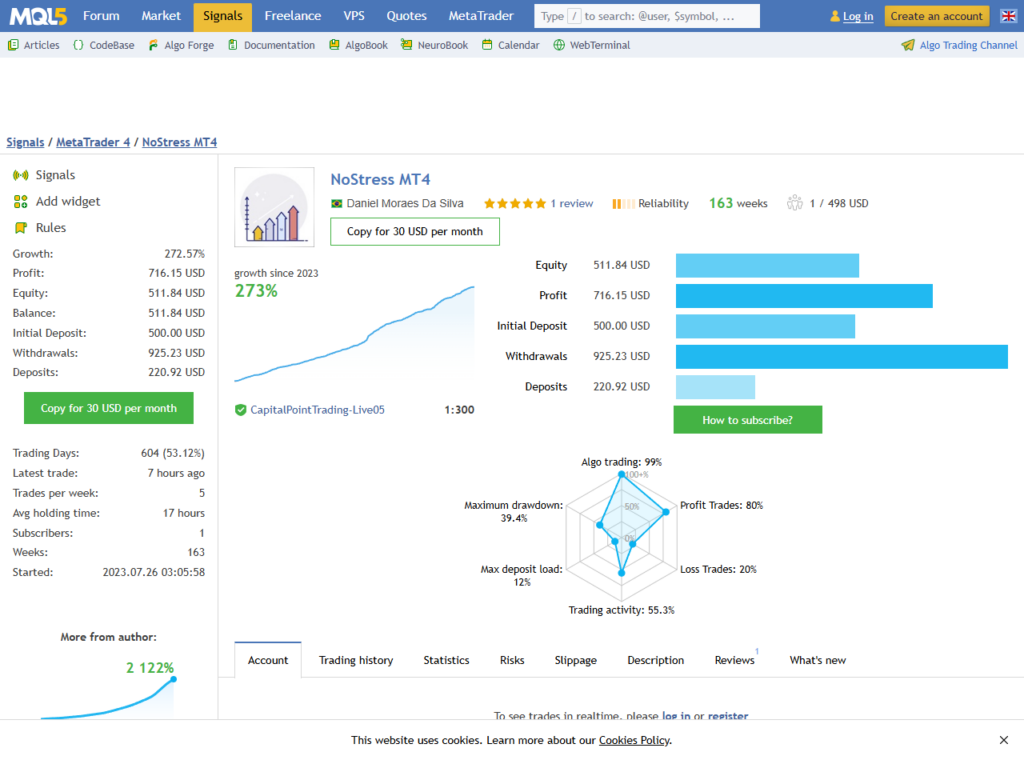Click the green Copy for 30 USD button
Image resolution: width=1024 pixels, height=760 pixels.
pyautogui.click(x=108, y=408)
